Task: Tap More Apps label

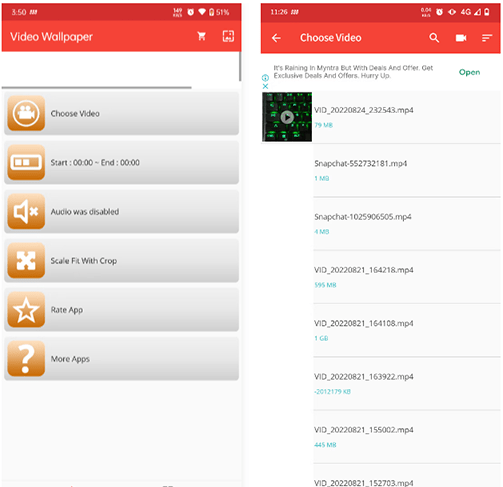Action: point(70,359)
